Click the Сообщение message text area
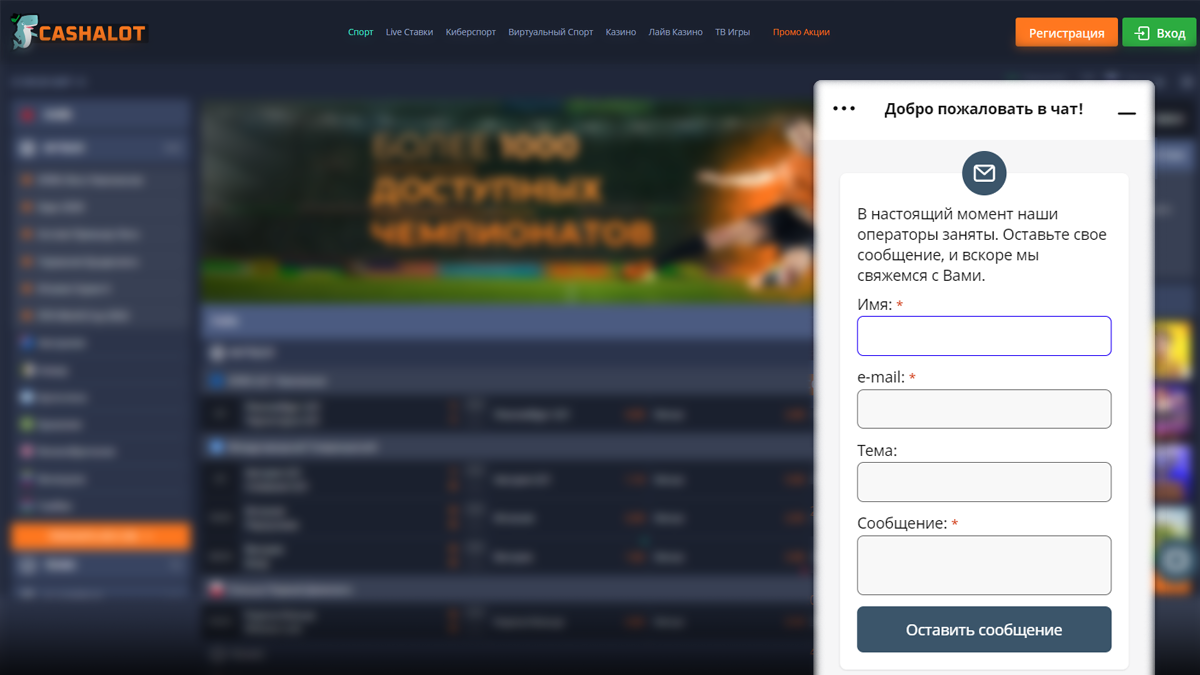Viewport: 1200px width, 675px height. (984, 565)
